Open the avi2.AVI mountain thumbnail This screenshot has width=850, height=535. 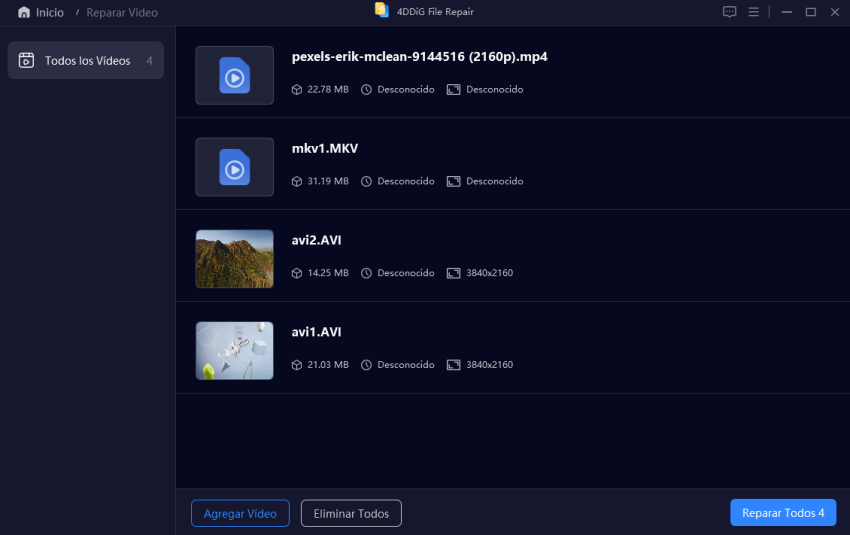coord(235,259)
